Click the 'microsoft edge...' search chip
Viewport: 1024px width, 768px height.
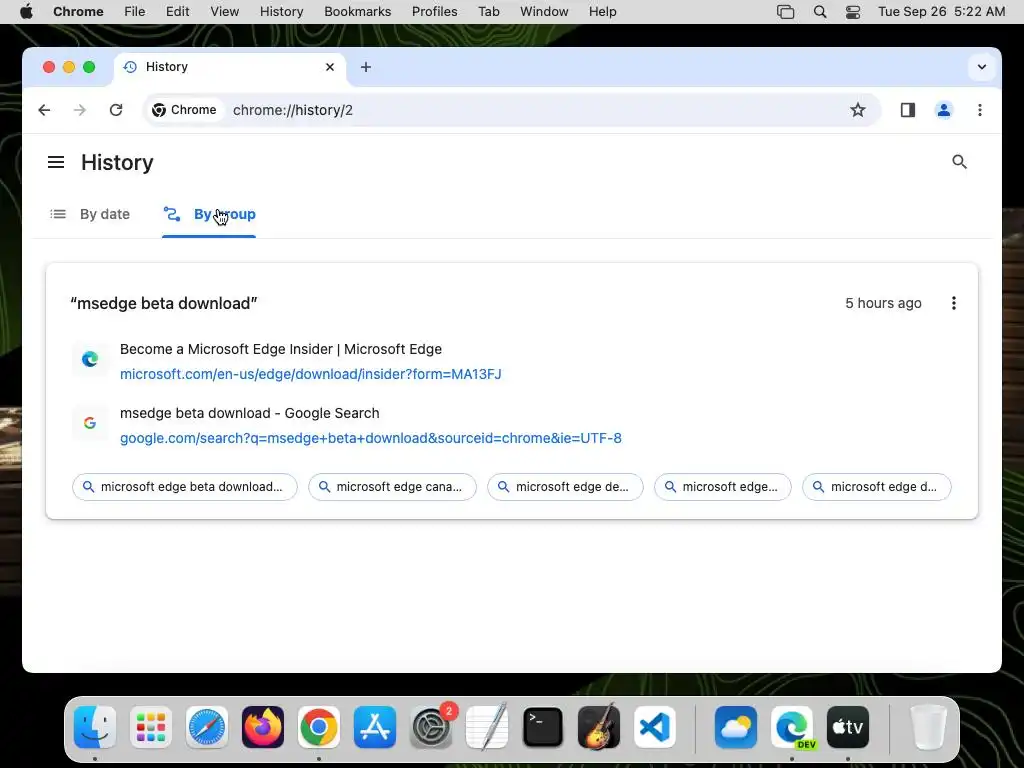(x=723, y=487)
